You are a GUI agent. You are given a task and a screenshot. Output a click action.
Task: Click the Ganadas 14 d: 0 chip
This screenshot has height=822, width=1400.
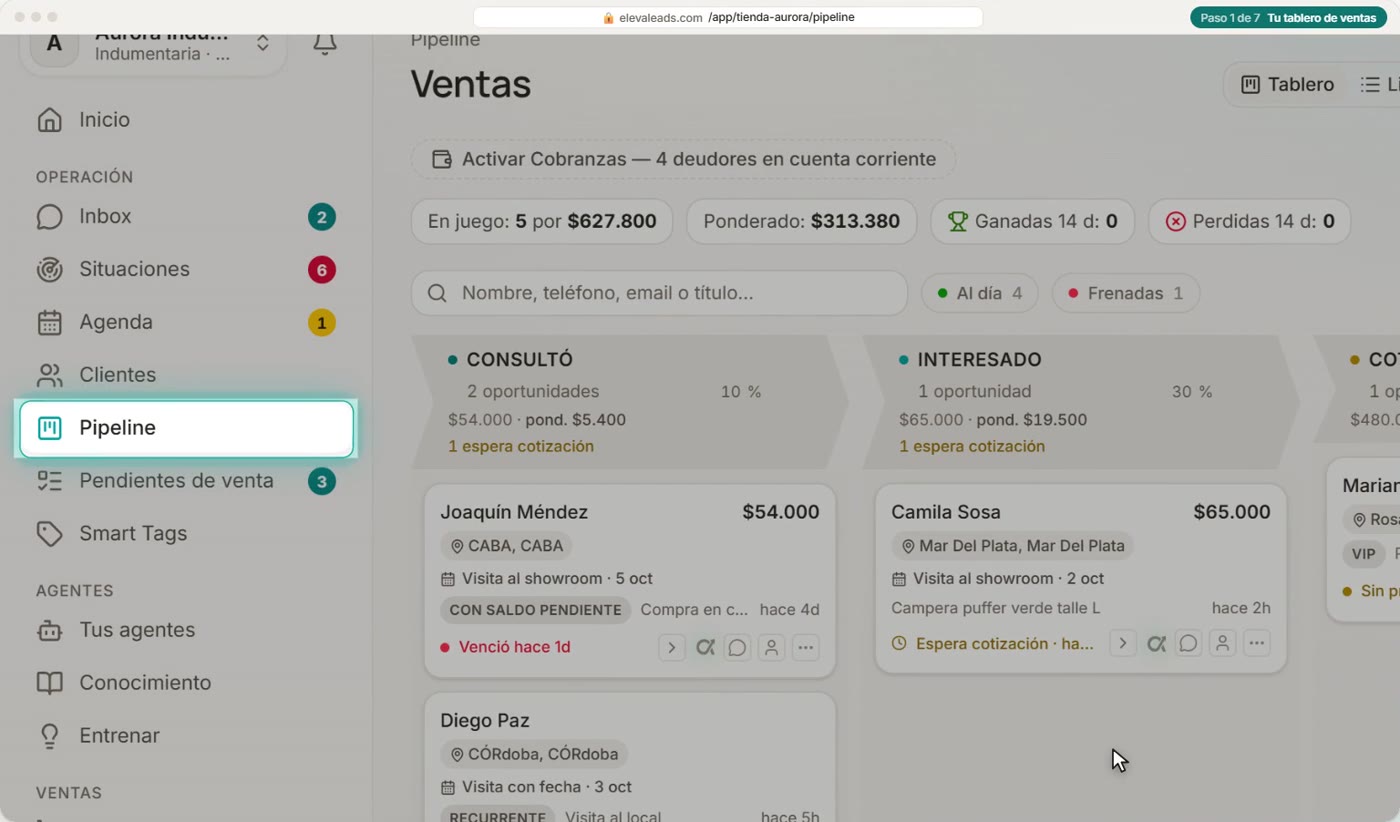[x=1032, y=222]
